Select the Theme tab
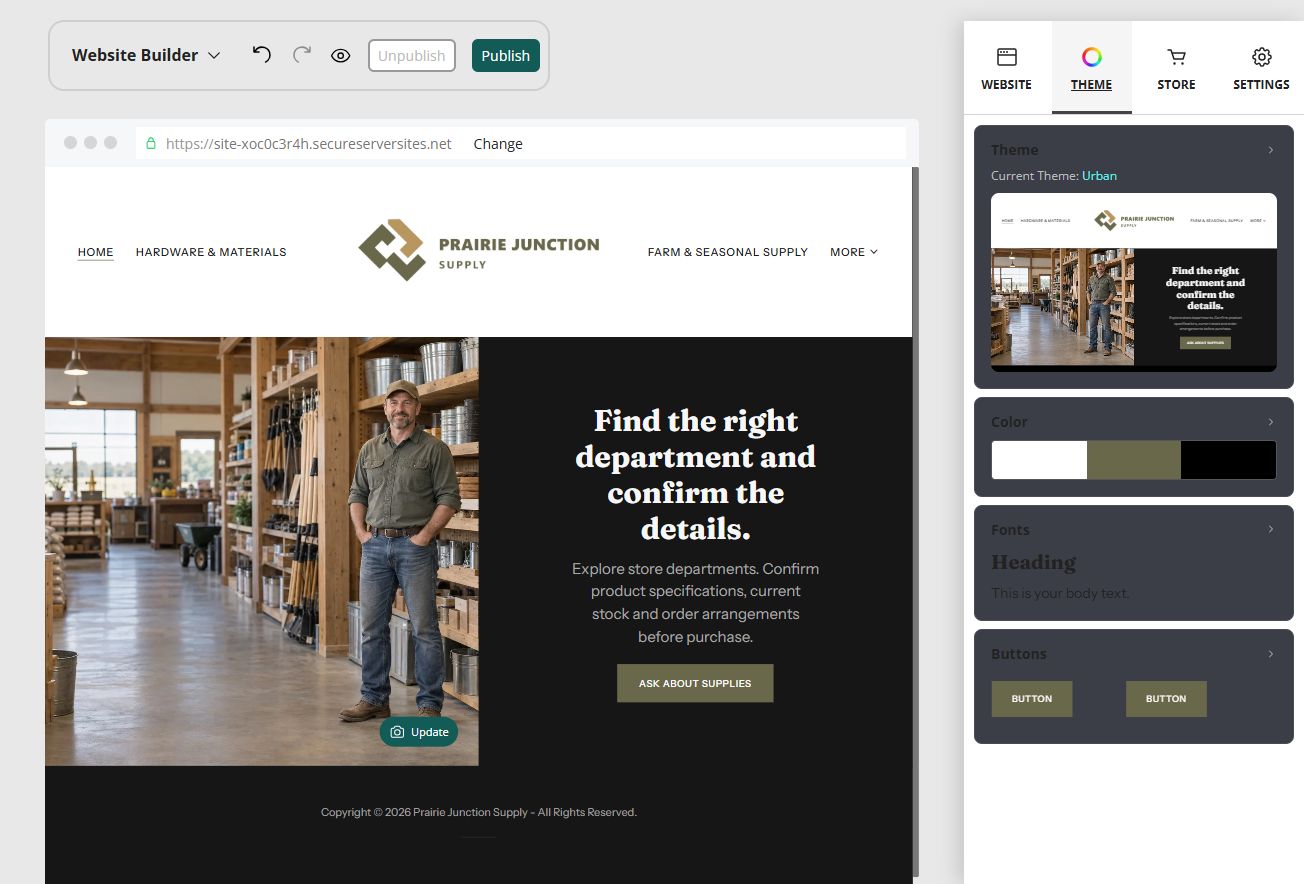Screen dimensions: 1304x884 coord(1092,68)
